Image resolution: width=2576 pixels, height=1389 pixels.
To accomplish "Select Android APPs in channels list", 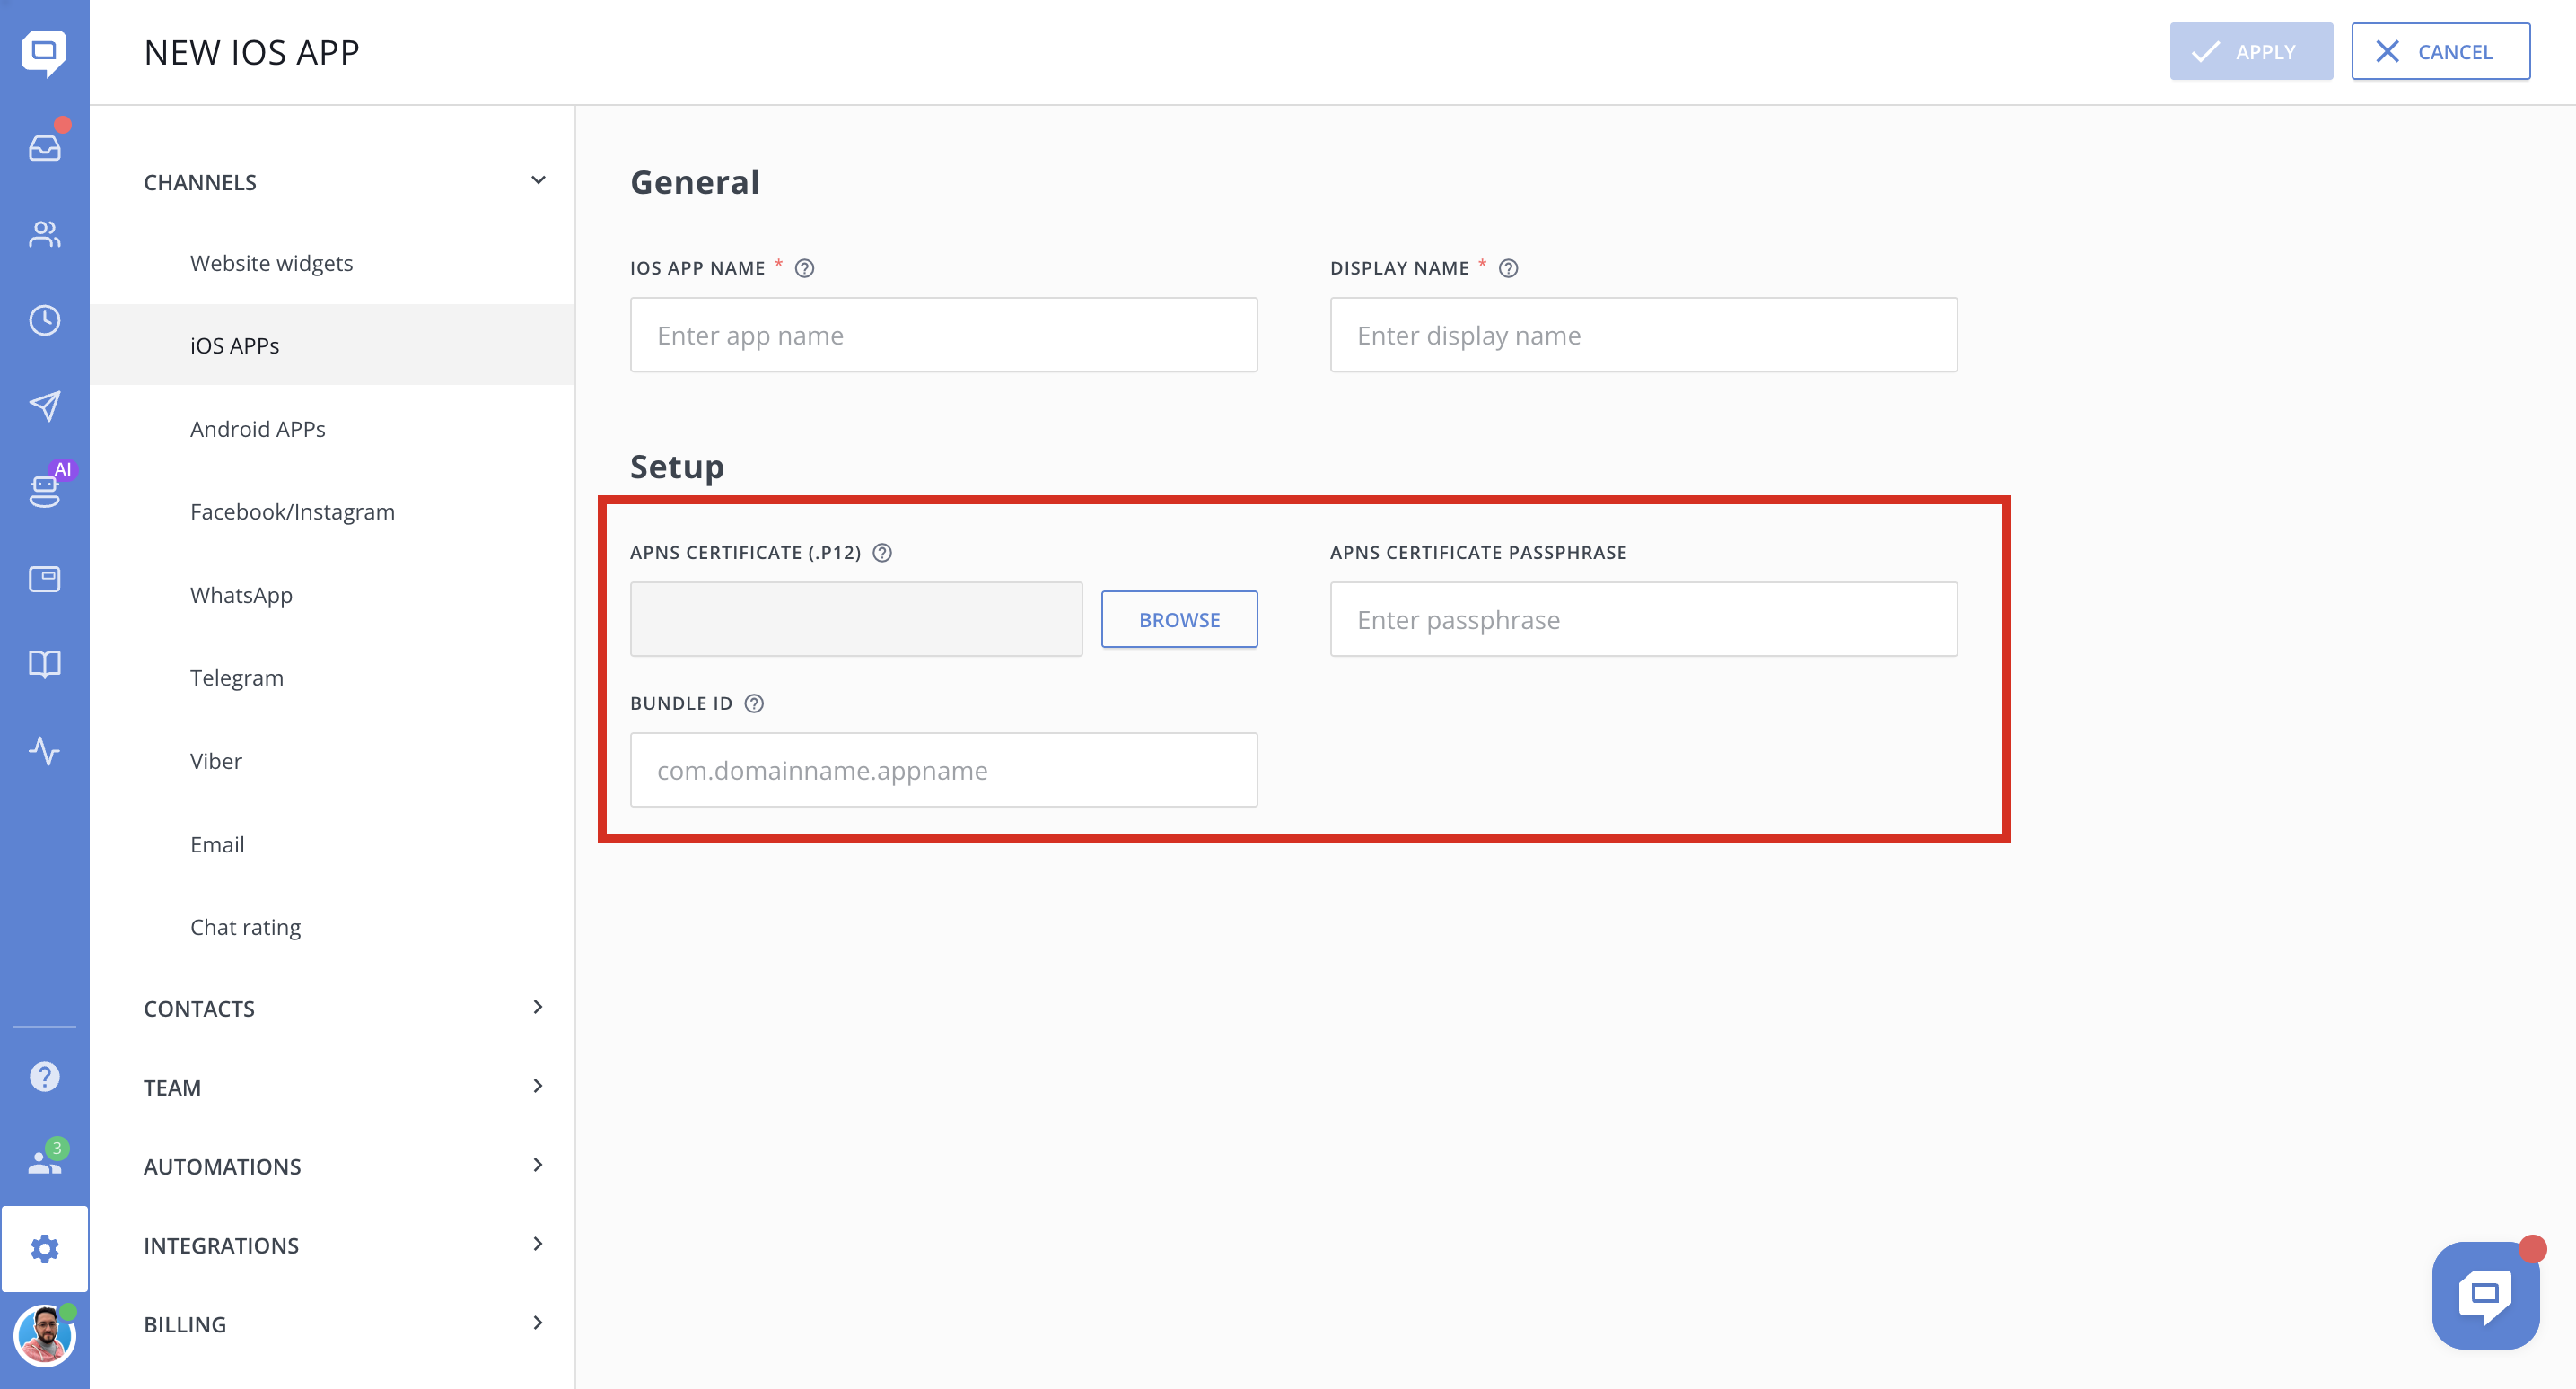I will point(258,428).
